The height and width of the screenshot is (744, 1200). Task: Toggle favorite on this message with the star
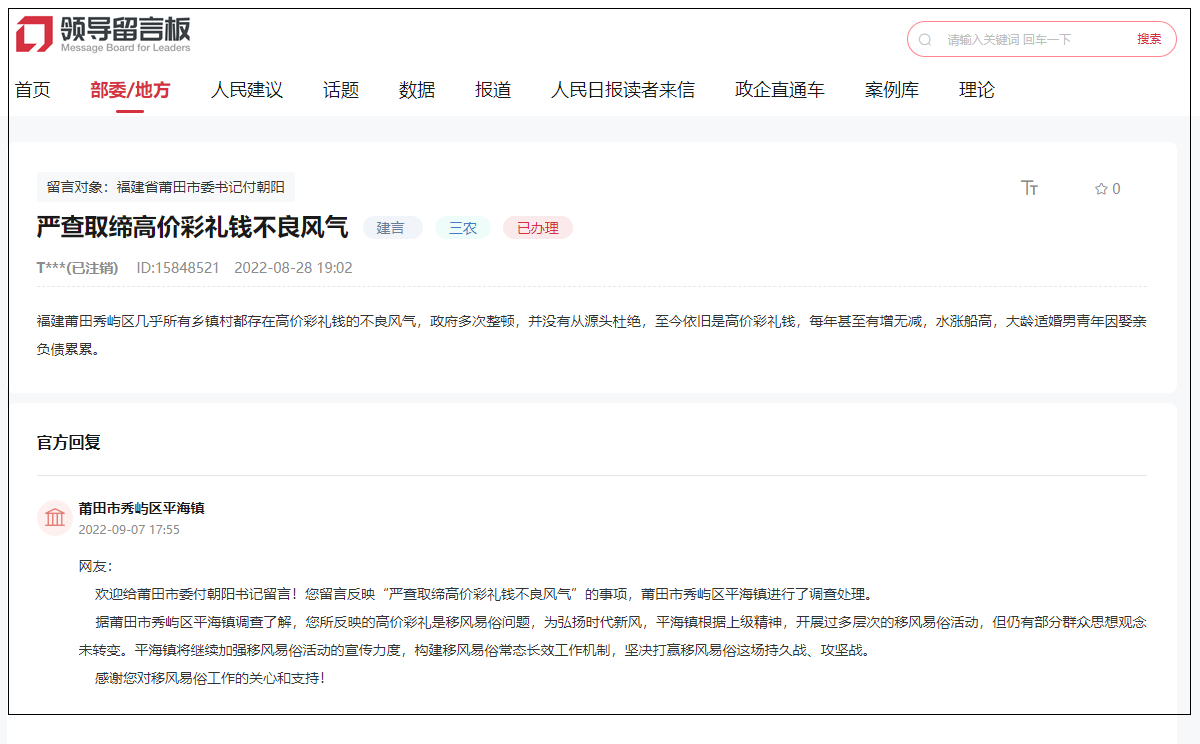pos(1100,188)
